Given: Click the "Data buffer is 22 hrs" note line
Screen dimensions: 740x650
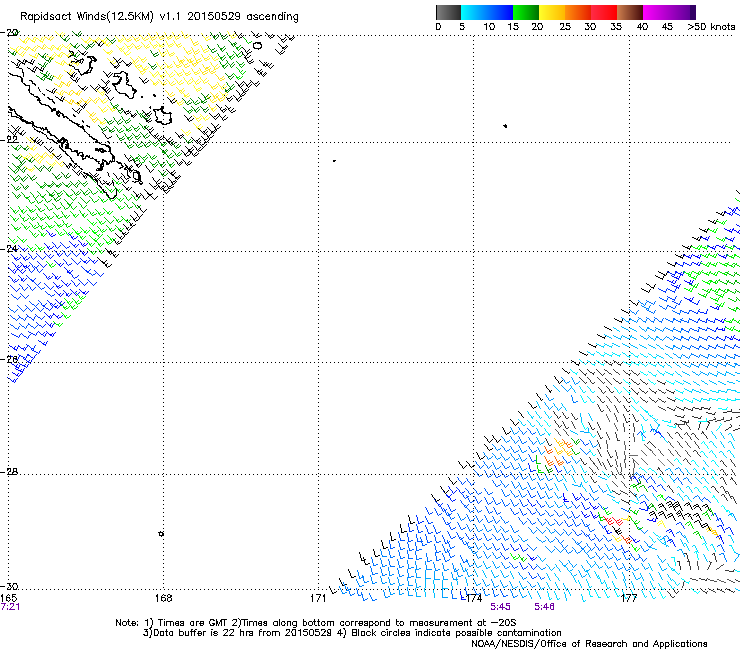Looking at the screenshot, I should tap(353, 633).
